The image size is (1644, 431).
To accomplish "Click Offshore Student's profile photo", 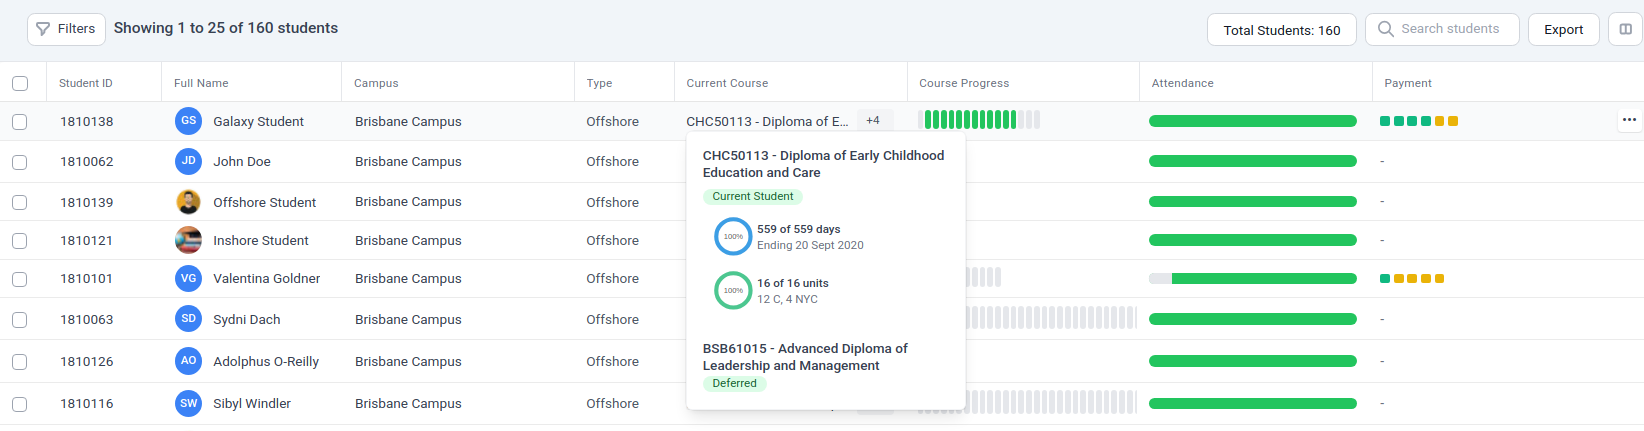I will tap(188, 202).
